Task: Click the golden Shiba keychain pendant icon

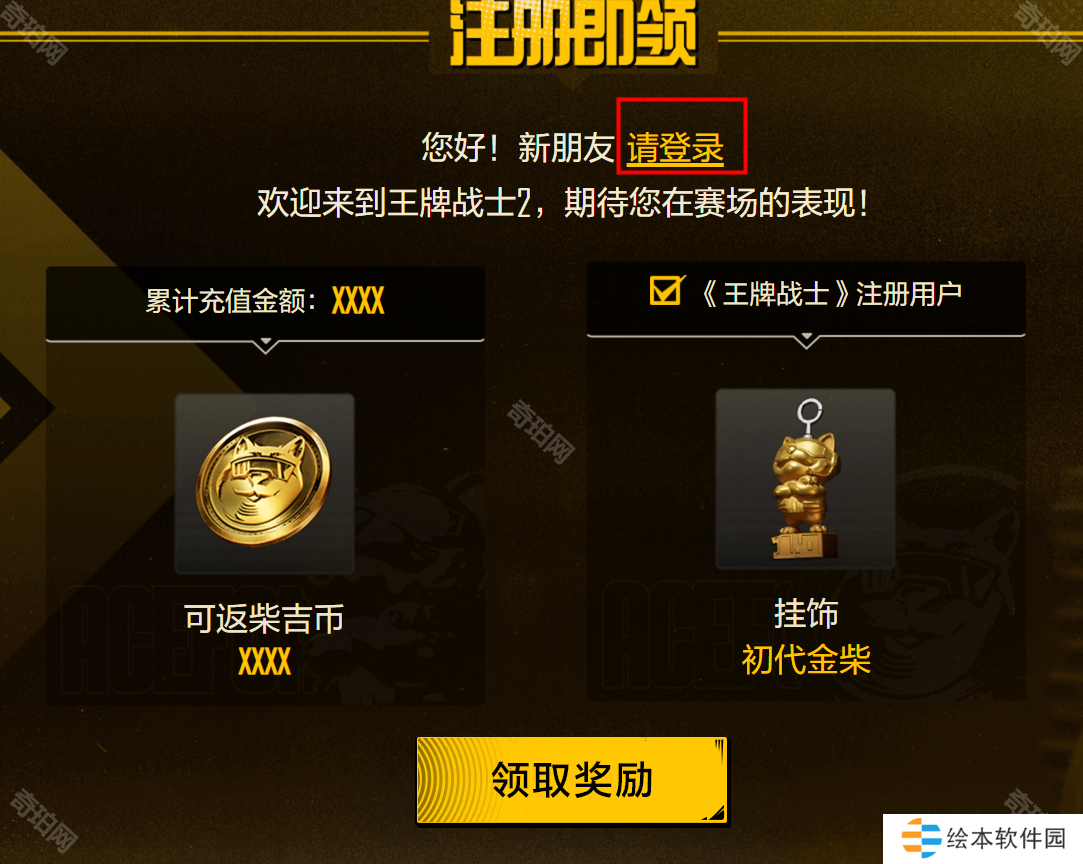Action: [x=806, y=479]
